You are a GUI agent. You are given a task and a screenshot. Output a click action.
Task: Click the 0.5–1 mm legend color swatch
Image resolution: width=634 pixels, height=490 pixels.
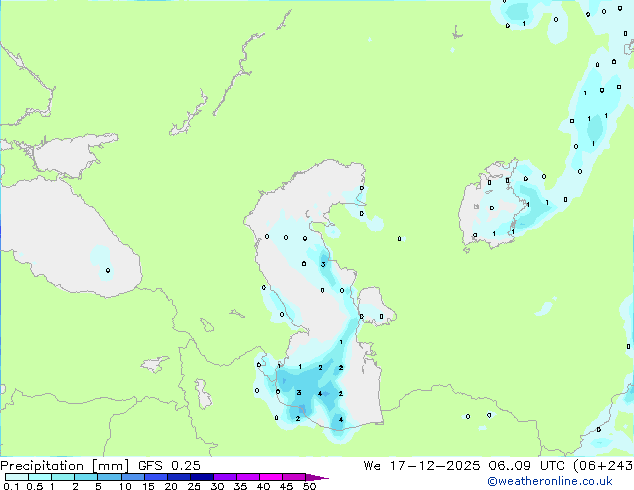[x=40, y=477]
